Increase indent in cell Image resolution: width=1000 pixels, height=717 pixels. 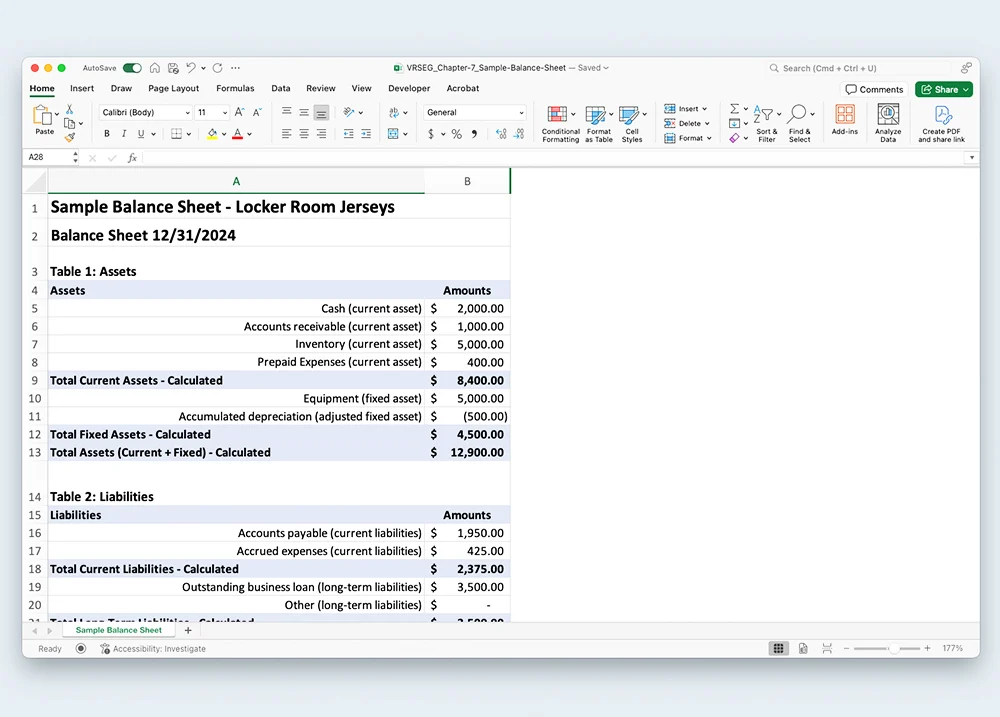click(366, 134)
